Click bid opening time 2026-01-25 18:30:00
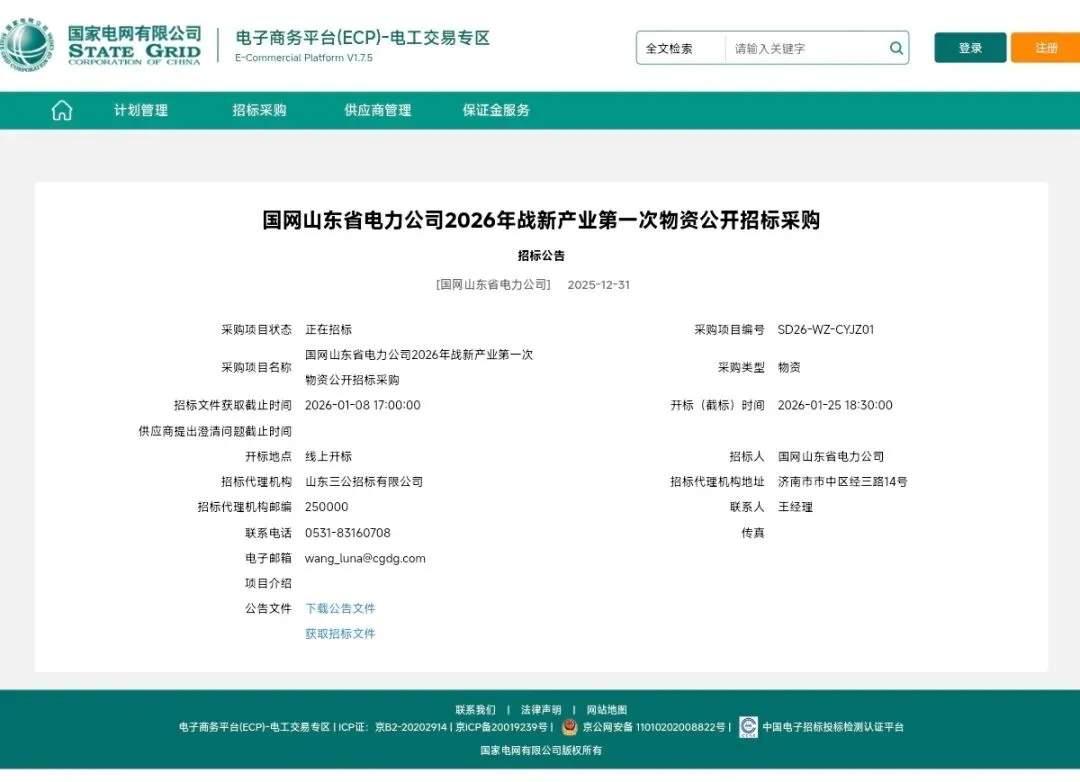 835,405
